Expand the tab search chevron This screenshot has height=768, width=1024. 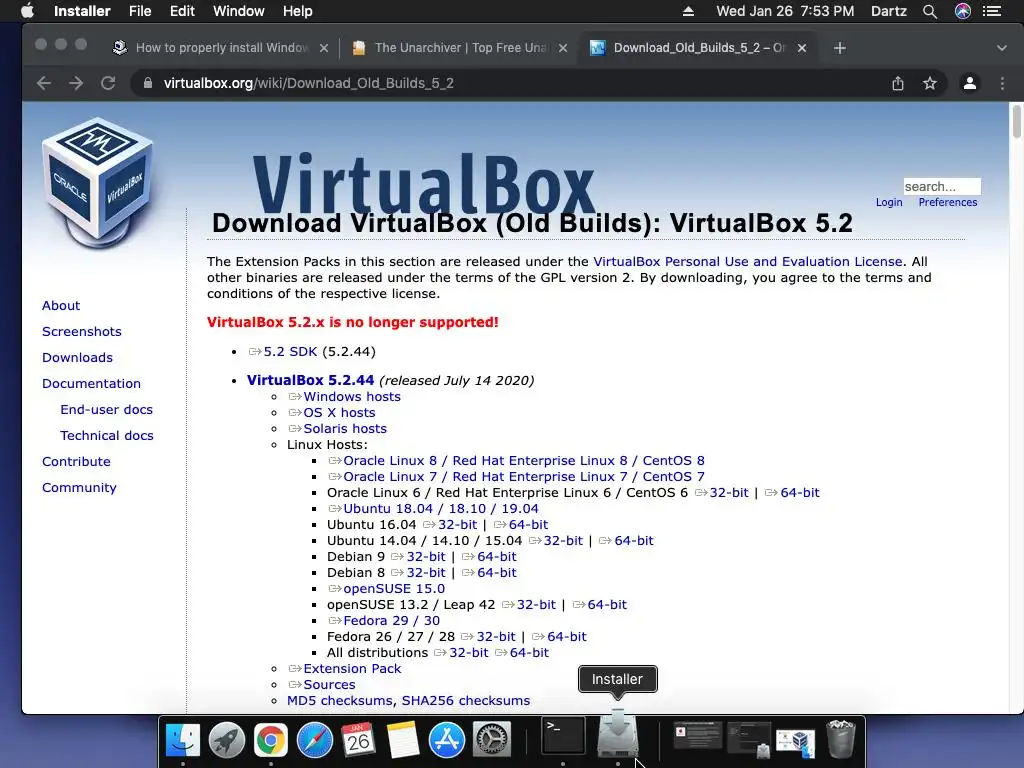click(1002, 48)
